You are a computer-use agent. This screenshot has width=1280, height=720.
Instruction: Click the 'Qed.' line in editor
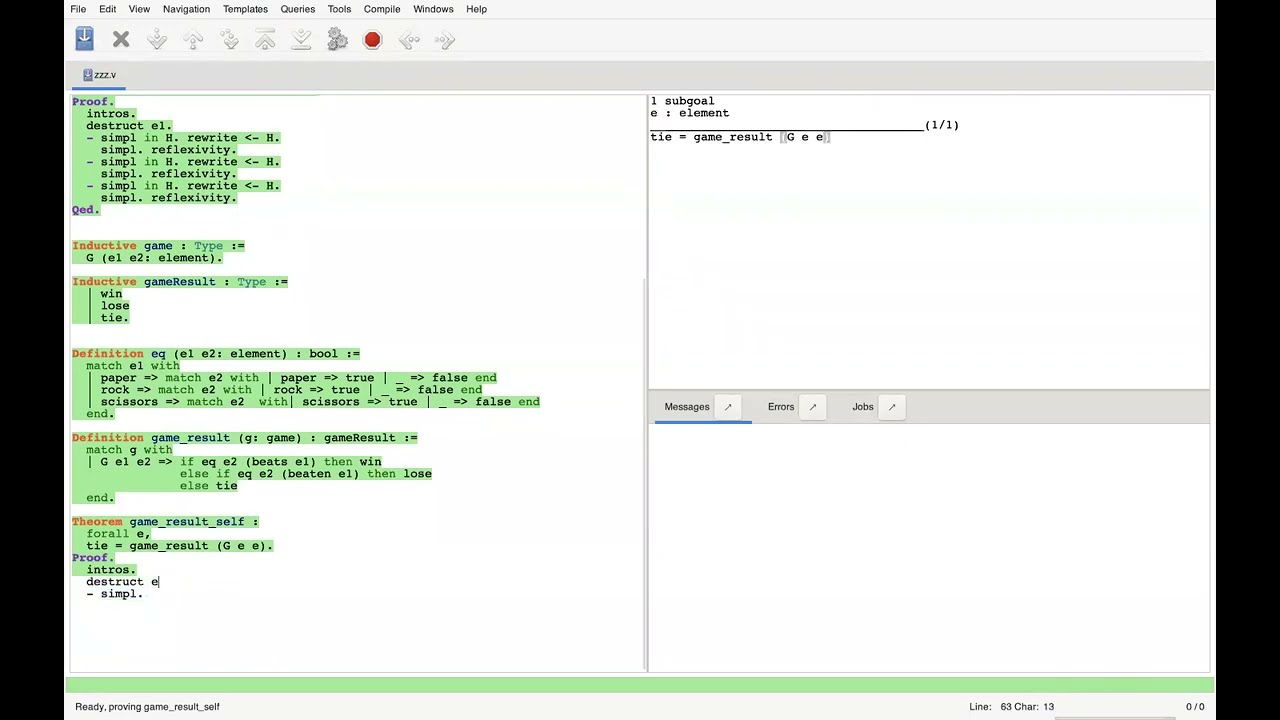[x=86, y=210]
